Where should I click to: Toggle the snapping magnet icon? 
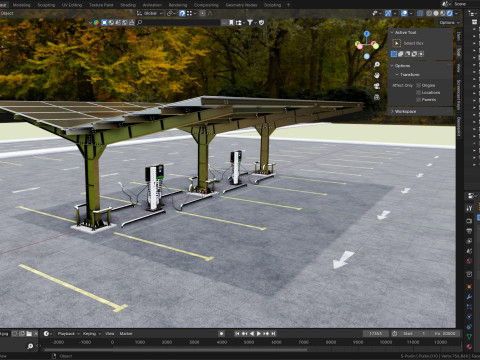pos(182,13)
